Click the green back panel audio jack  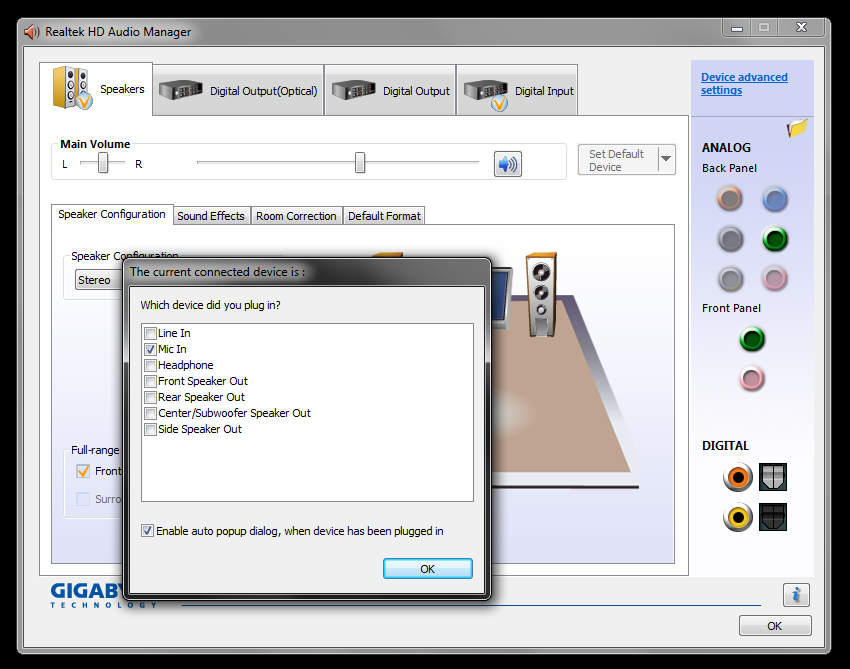[x=775, y=239]
